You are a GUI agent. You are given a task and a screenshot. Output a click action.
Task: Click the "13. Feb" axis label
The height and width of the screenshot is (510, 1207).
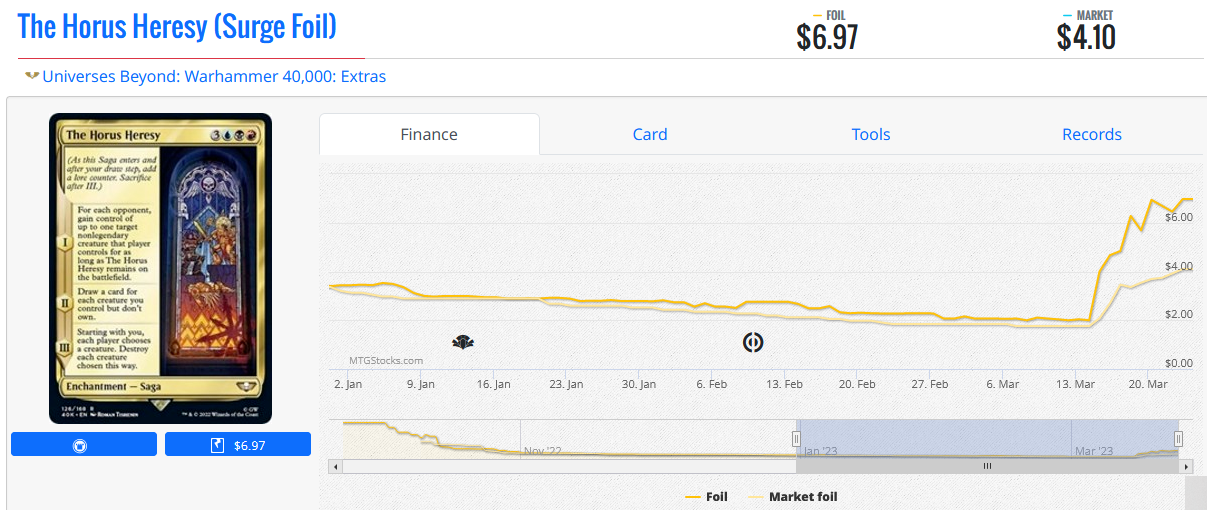pyautogui.click(x=784, y=384)
